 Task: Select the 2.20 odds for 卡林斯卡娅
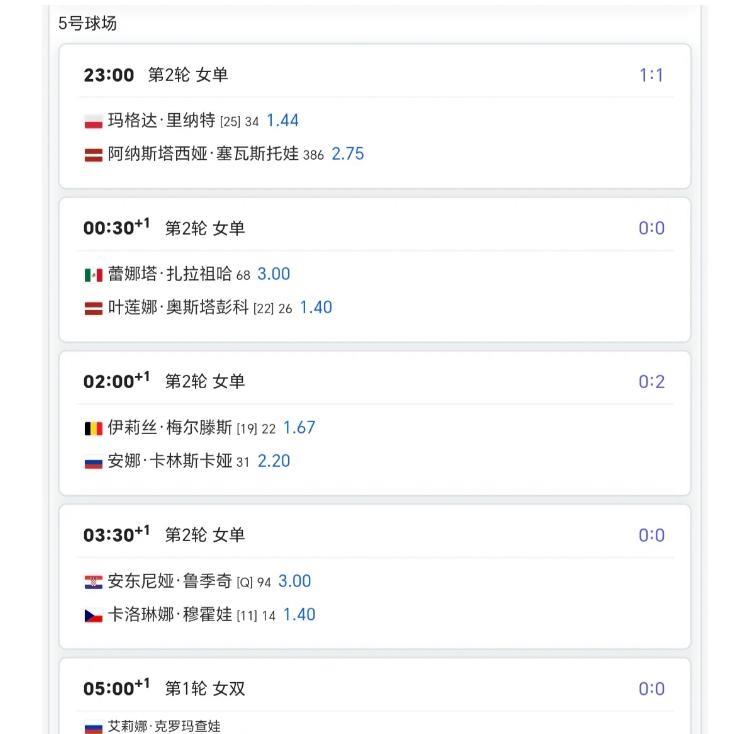coord(274,462)
